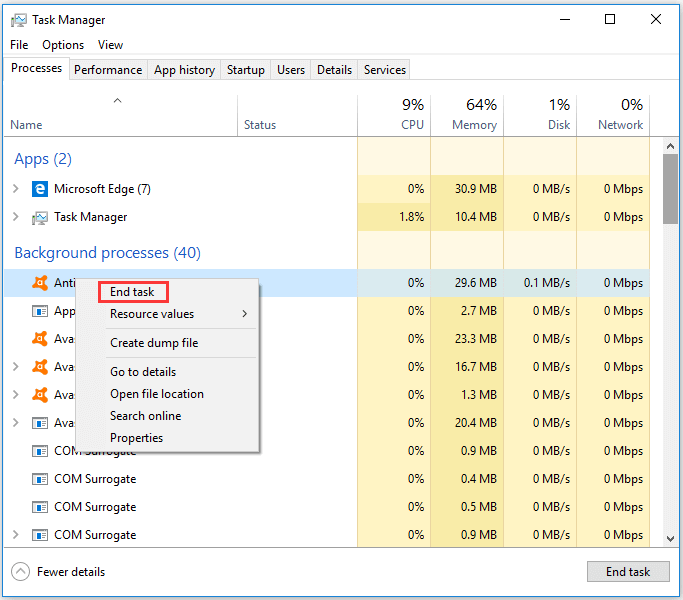Choose Create dump file option
Screen dimensions: 683x600
[x=154, y=343]
